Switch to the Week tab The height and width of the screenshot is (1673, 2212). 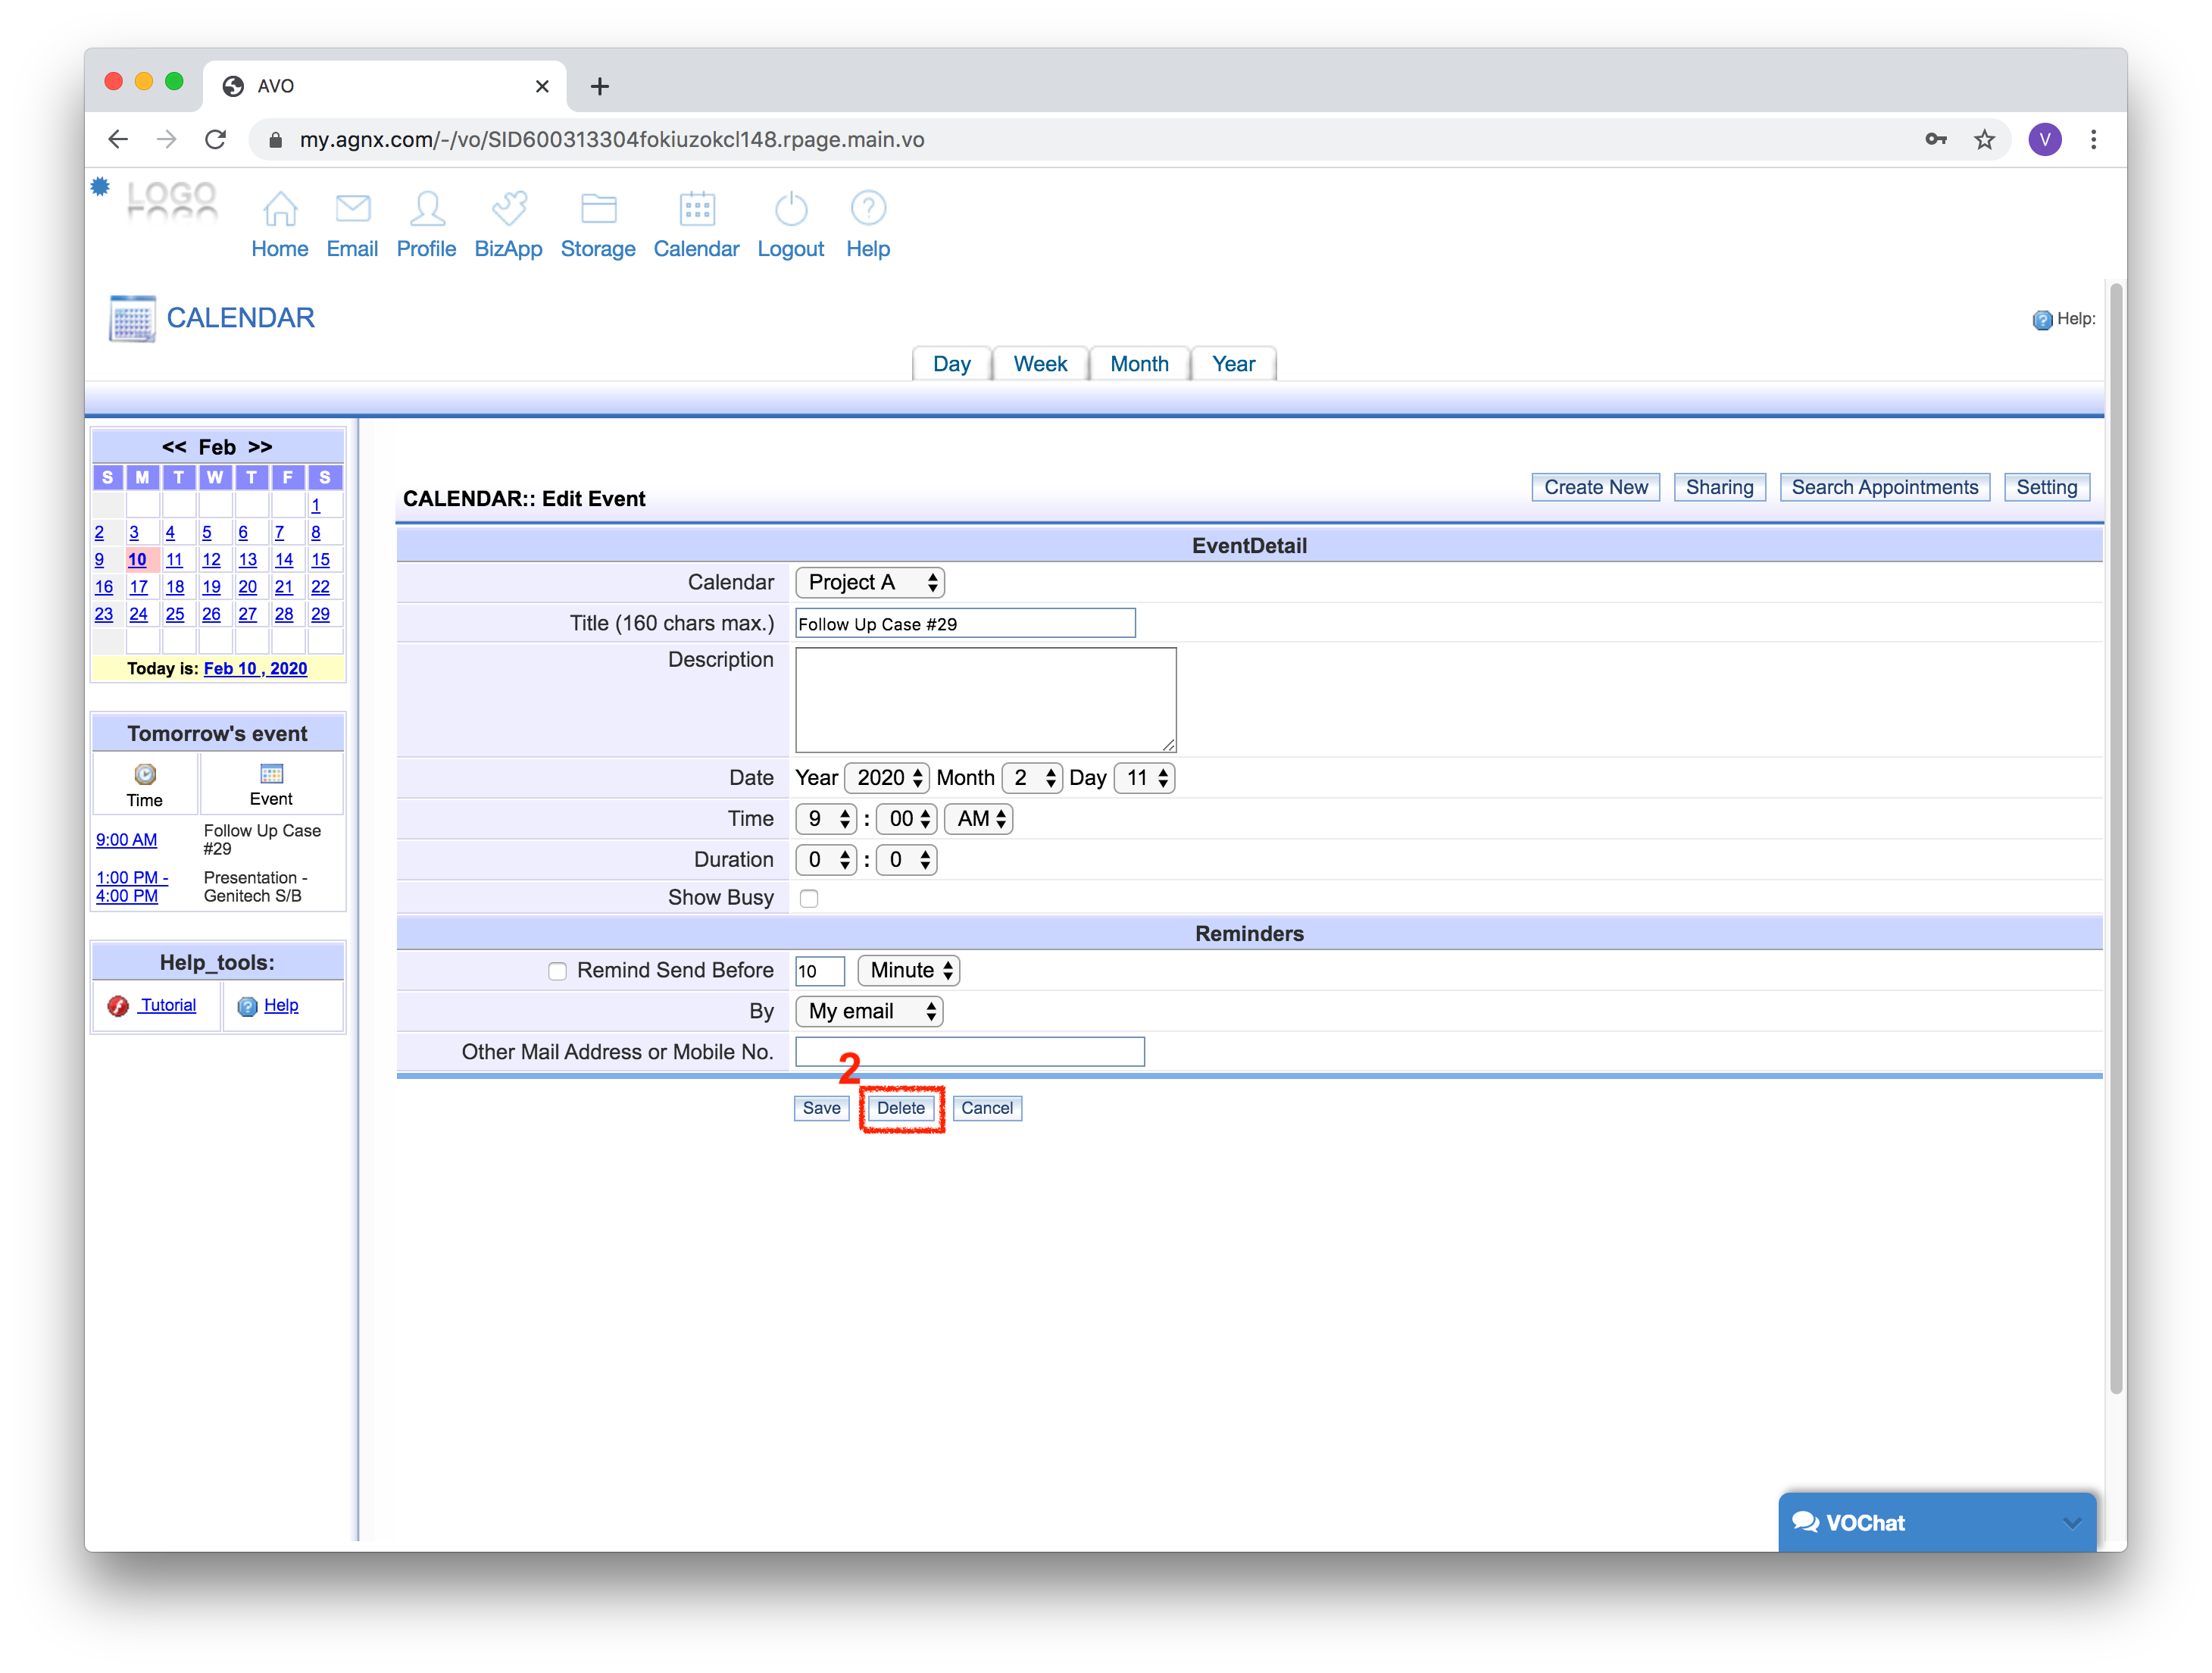[x=1039, y=364]
